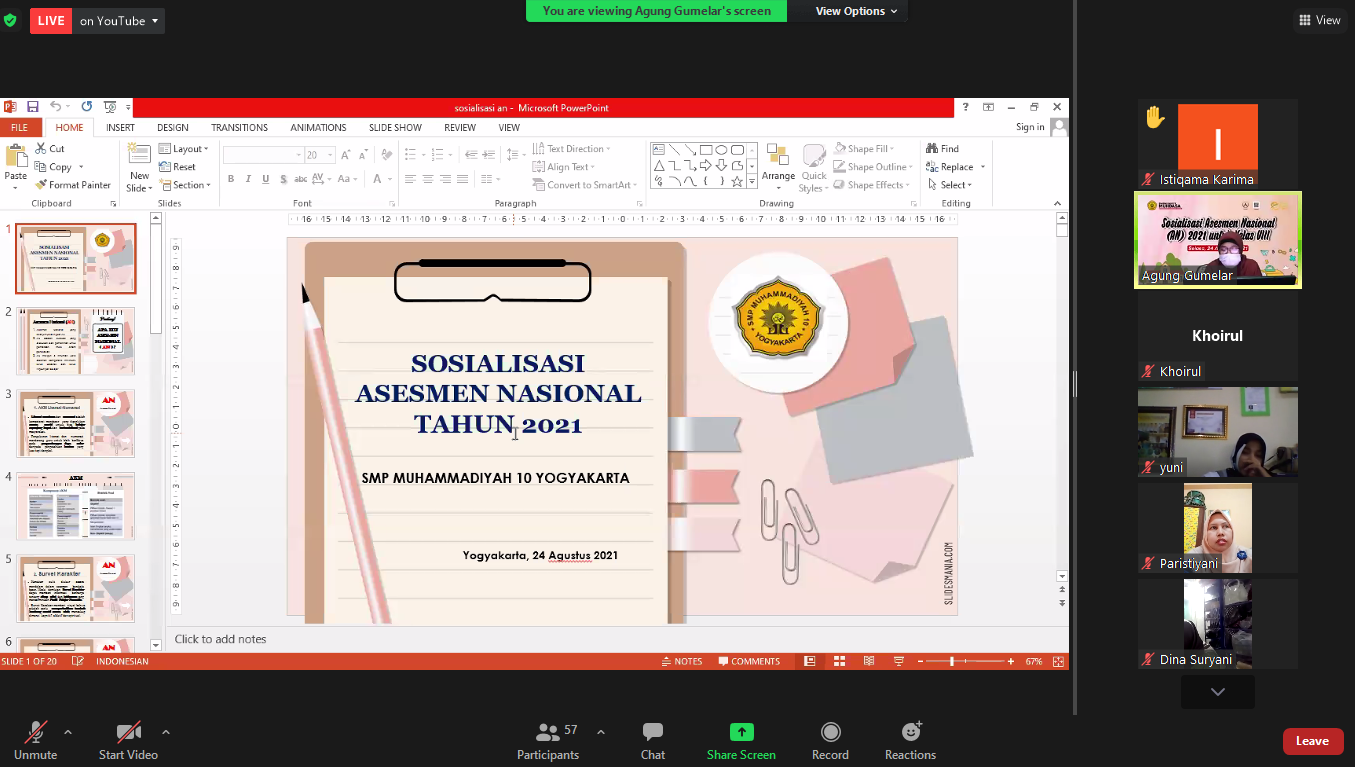Select slide 3 thumbnail in panel
This screenshot has height=767, width=1355.
(x=76, y=423)
